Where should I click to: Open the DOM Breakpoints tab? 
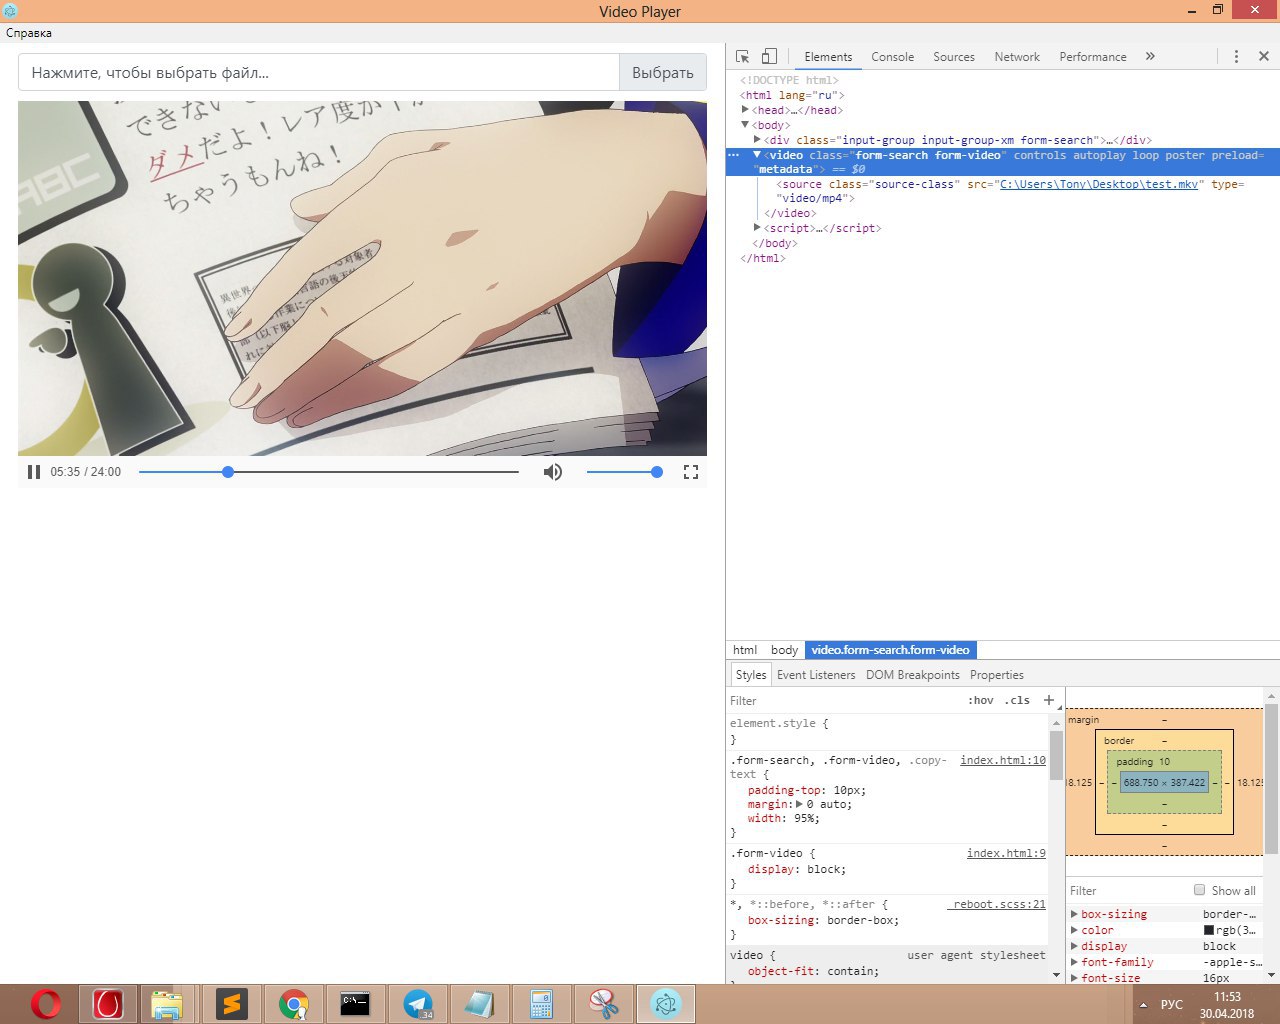point(913,675)
